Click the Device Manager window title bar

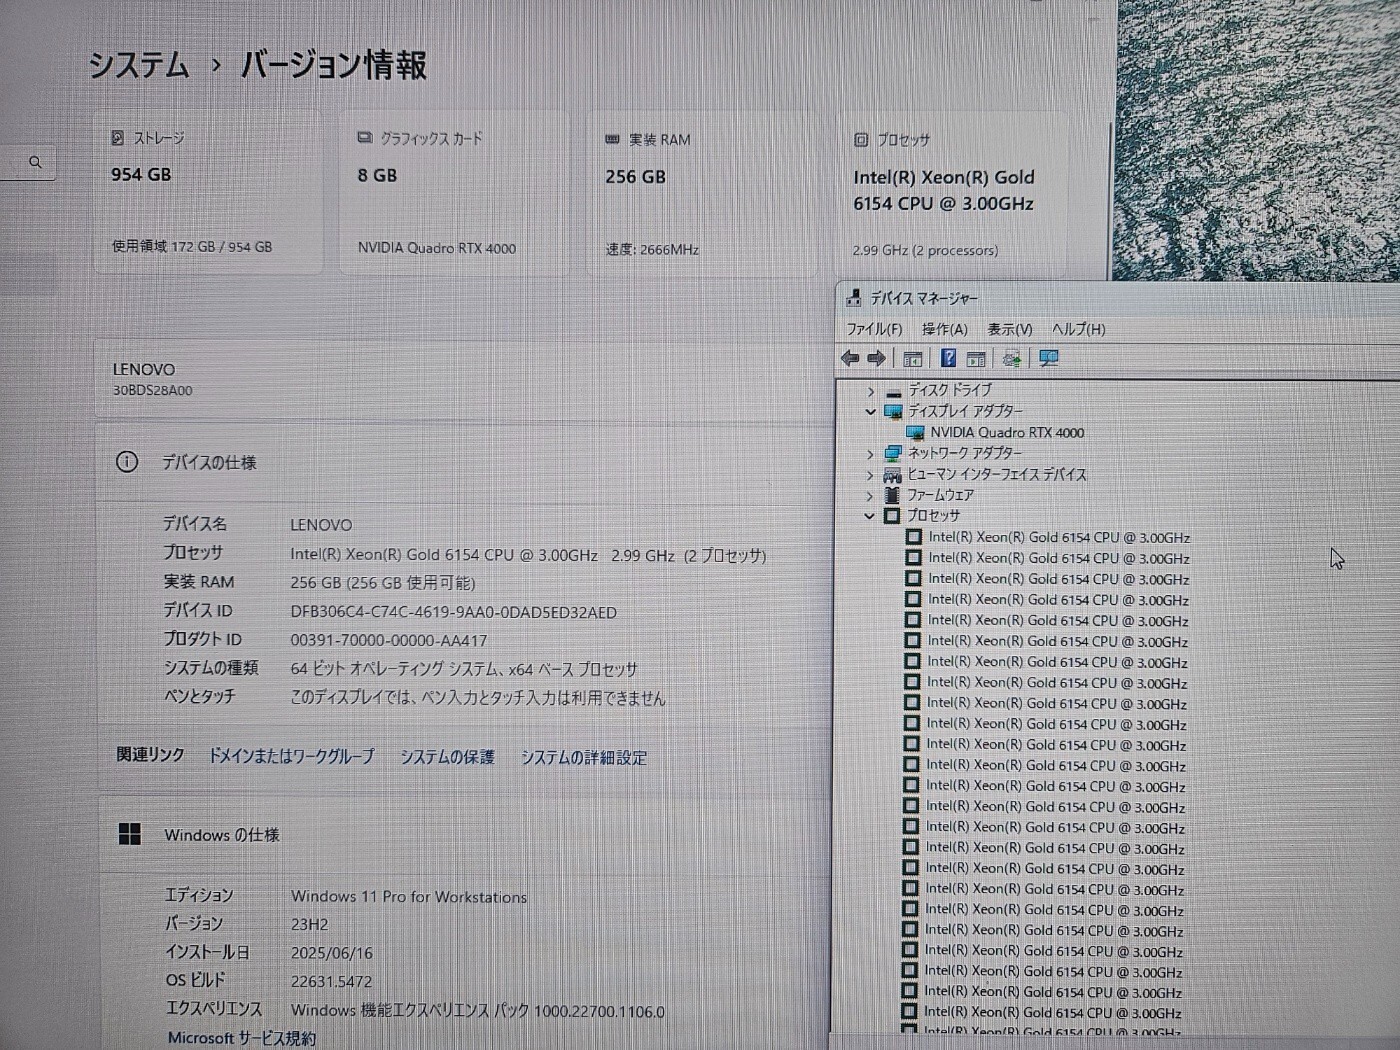[x=1117, y=298]
